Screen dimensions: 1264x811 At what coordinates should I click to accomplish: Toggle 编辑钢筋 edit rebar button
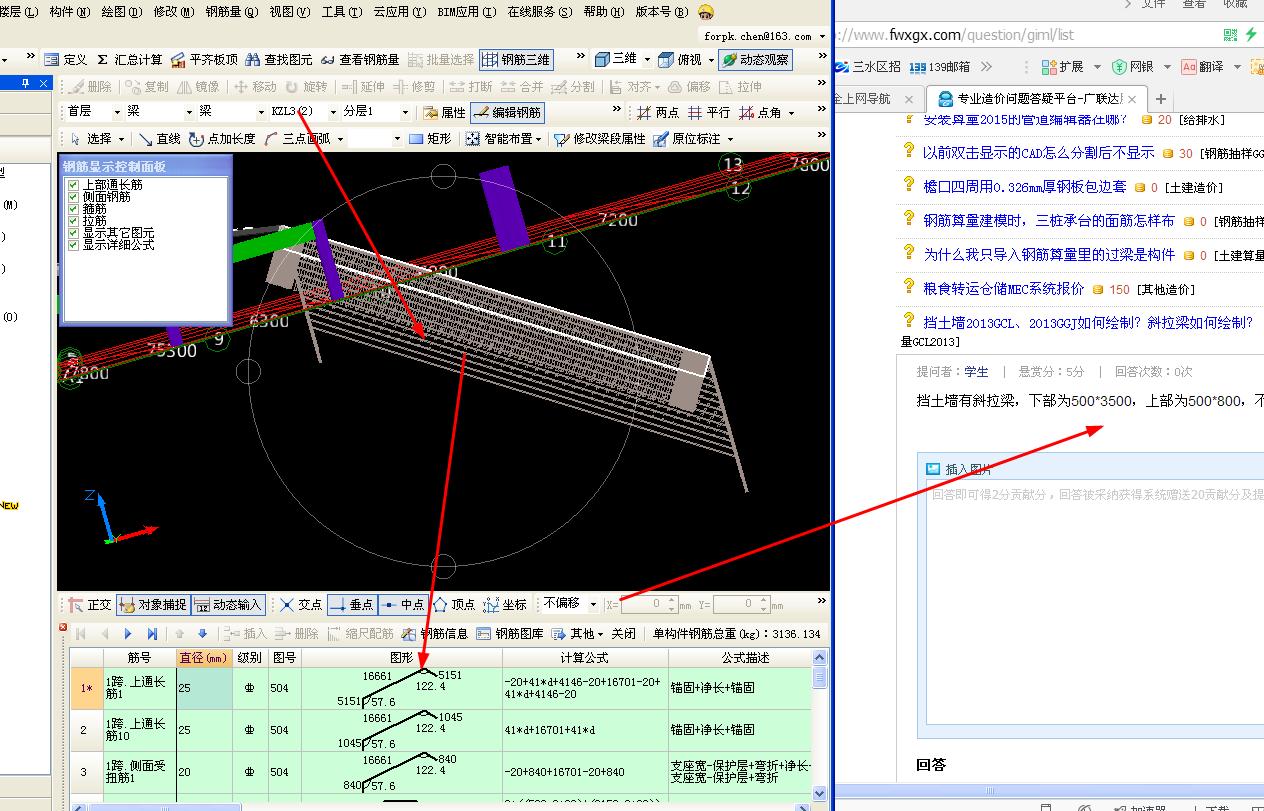tap(509, 113)
